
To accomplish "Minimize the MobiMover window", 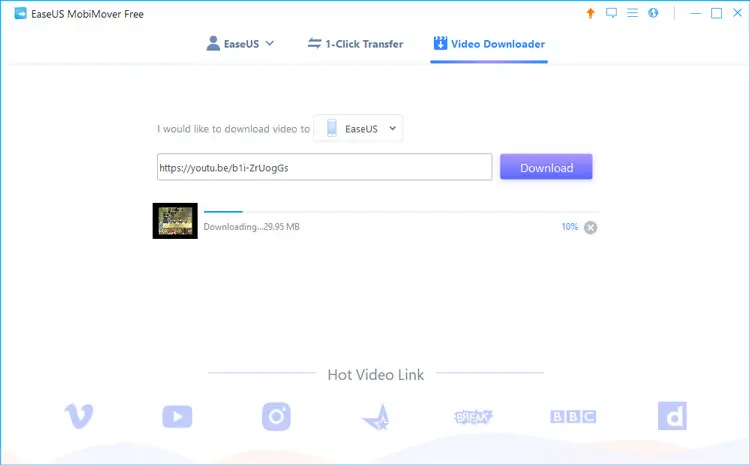I will (695, 13).
